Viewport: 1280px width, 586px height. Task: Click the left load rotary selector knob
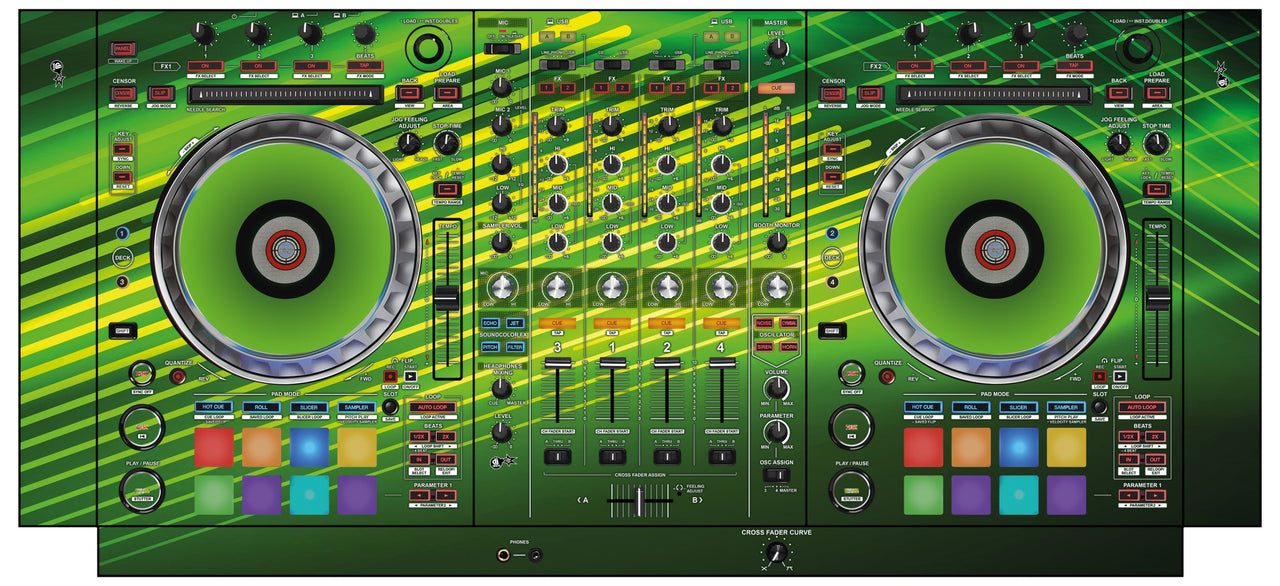coord(428,46)
